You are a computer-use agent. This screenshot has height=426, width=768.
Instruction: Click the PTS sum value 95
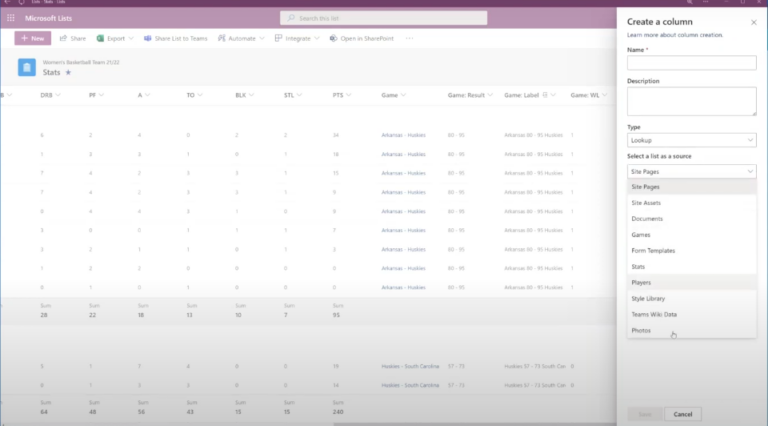(336, 315)
